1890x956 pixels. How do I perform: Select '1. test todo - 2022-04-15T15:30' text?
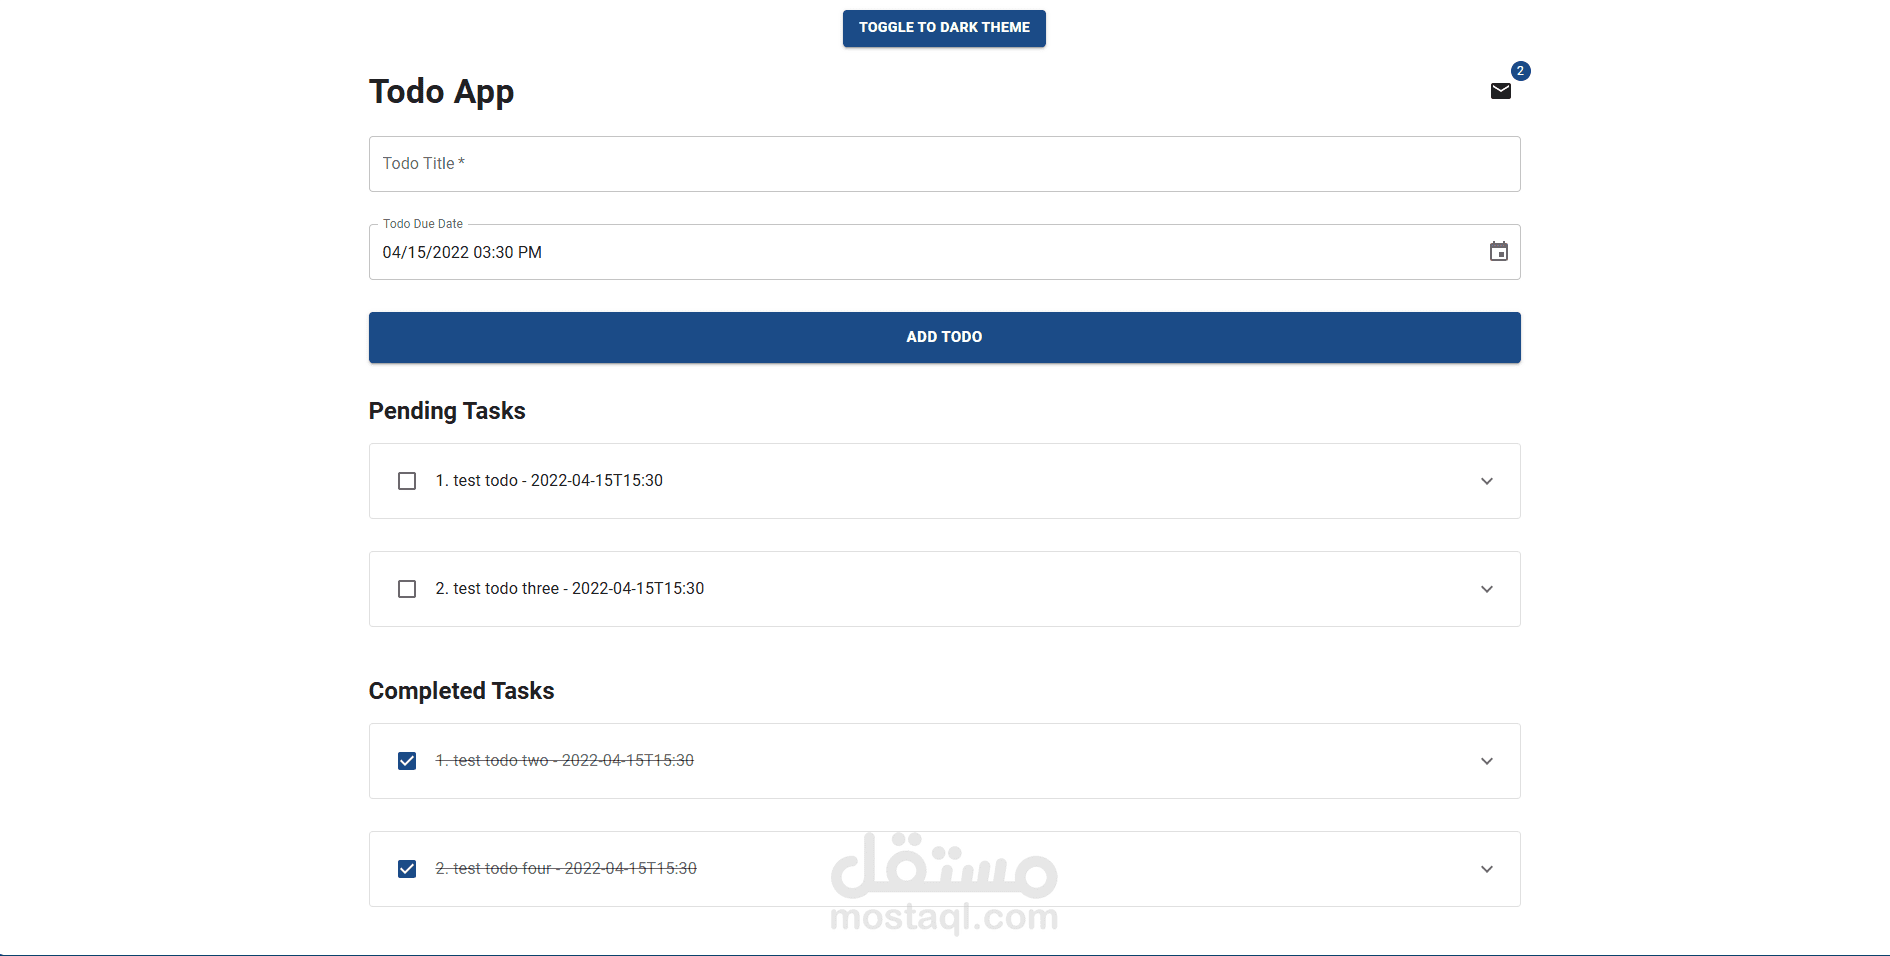tap(549, 481)
